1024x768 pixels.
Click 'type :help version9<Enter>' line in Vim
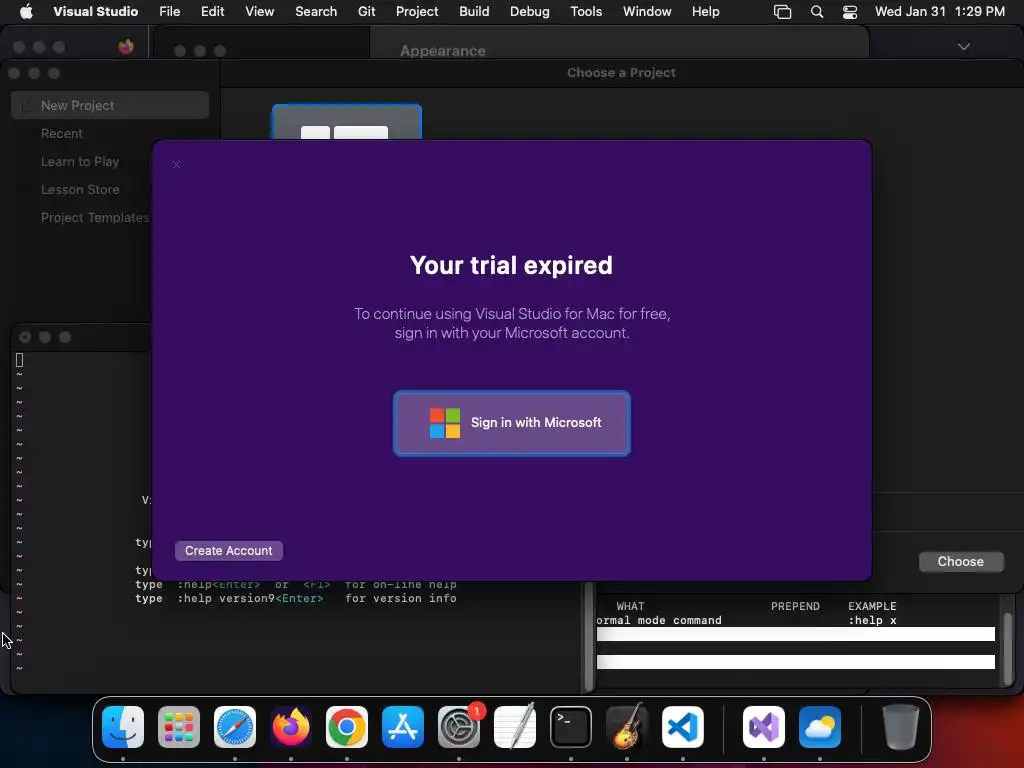pos(296,598)
